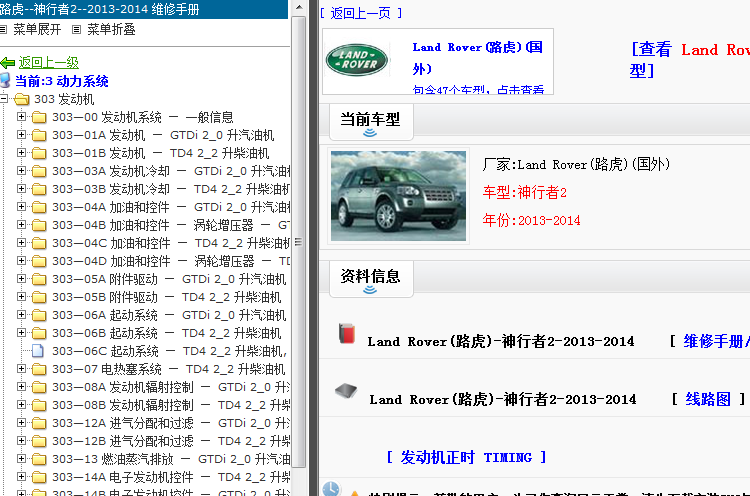Click the wave icon under 当前车型
This screenshot has height=496, width=750.
click(370, 132)
